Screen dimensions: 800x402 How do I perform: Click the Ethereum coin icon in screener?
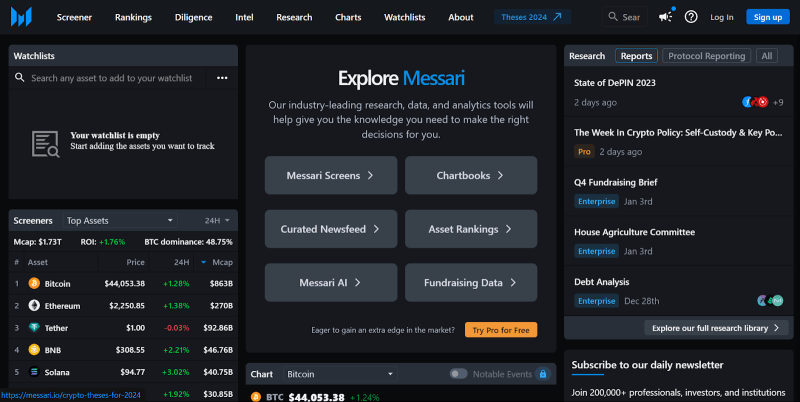click(x=34, y=306)
